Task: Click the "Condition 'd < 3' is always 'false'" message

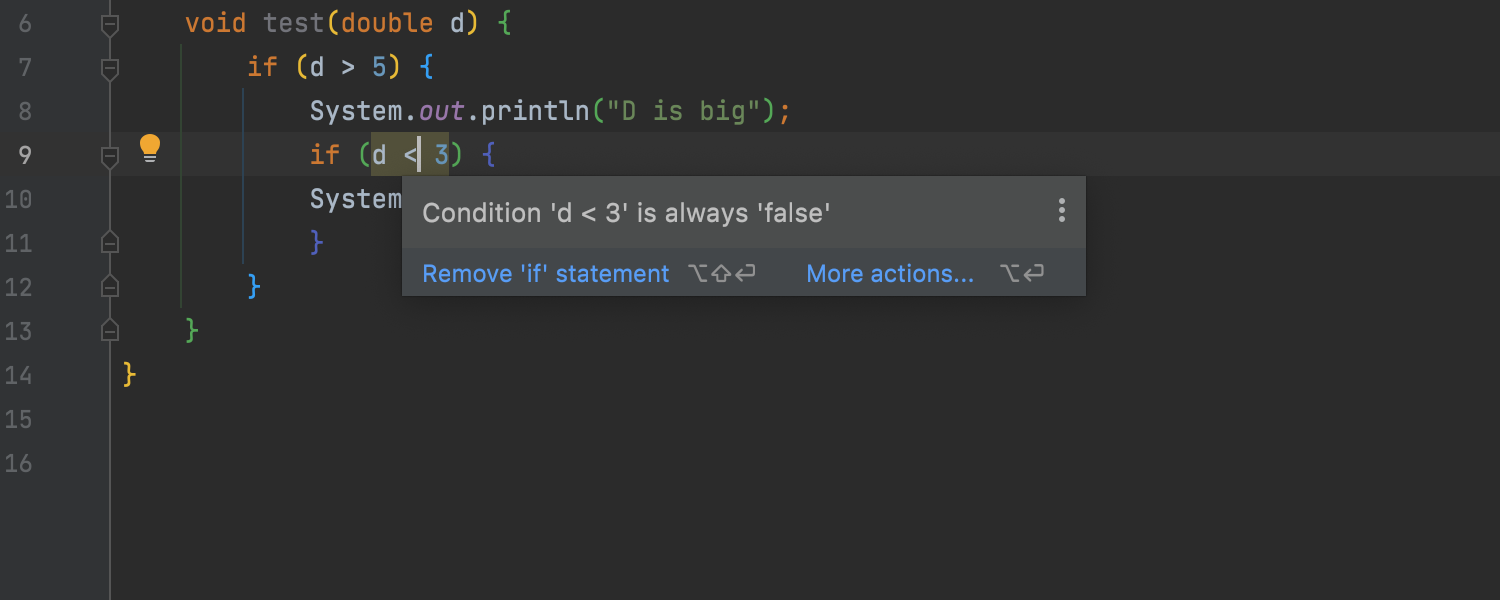Action: click(626, 213)
